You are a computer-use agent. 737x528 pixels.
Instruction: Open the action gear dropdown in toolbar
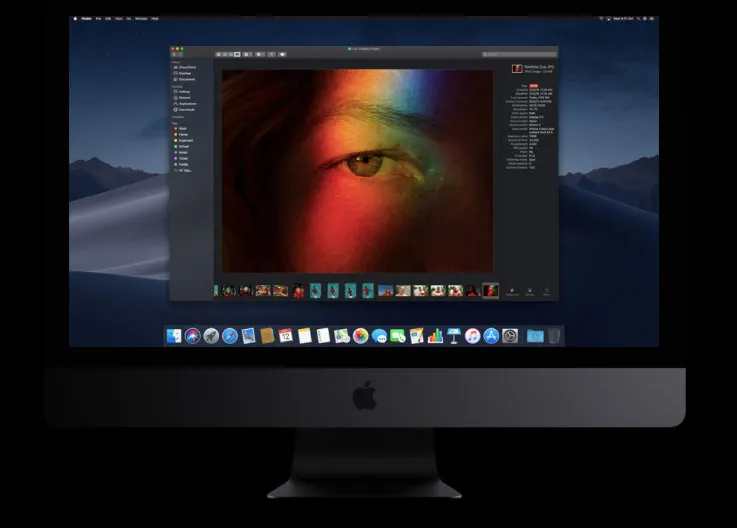(260, 55)
